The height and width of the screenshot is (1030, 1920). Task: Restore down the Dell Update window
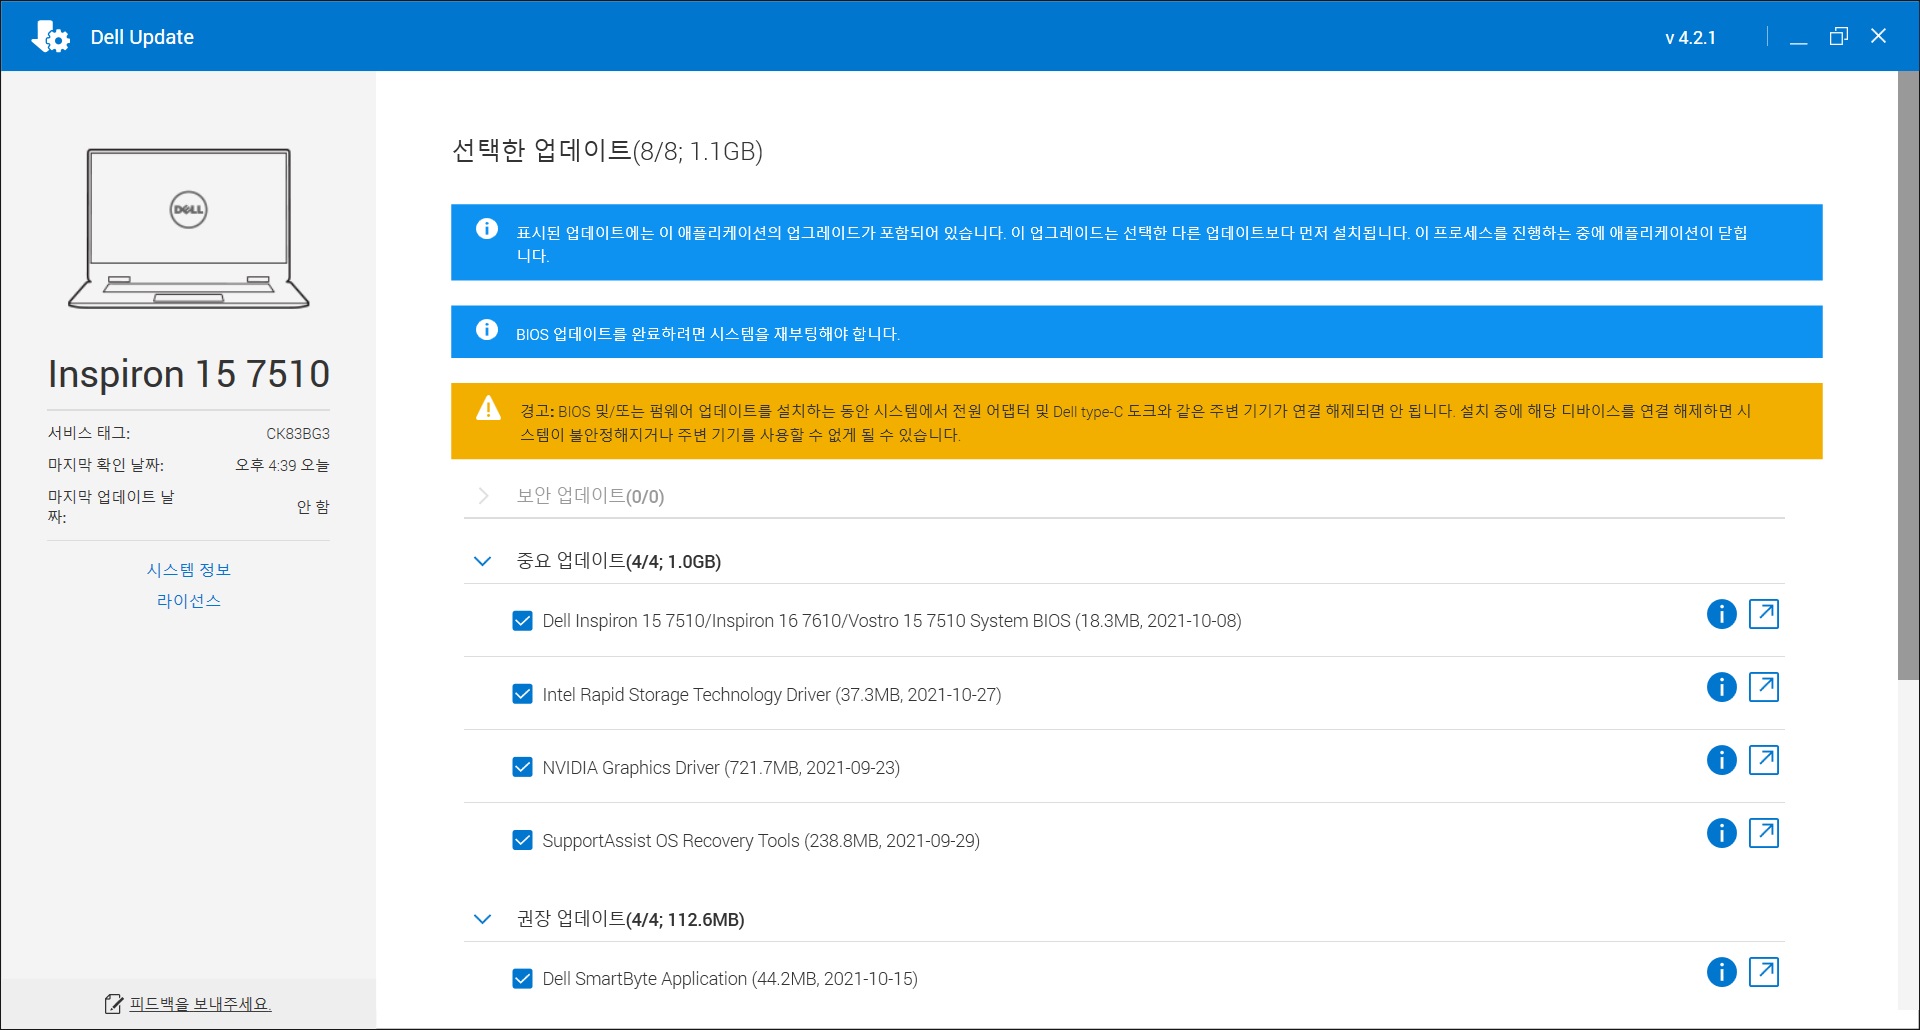(x=1838, y=37)
